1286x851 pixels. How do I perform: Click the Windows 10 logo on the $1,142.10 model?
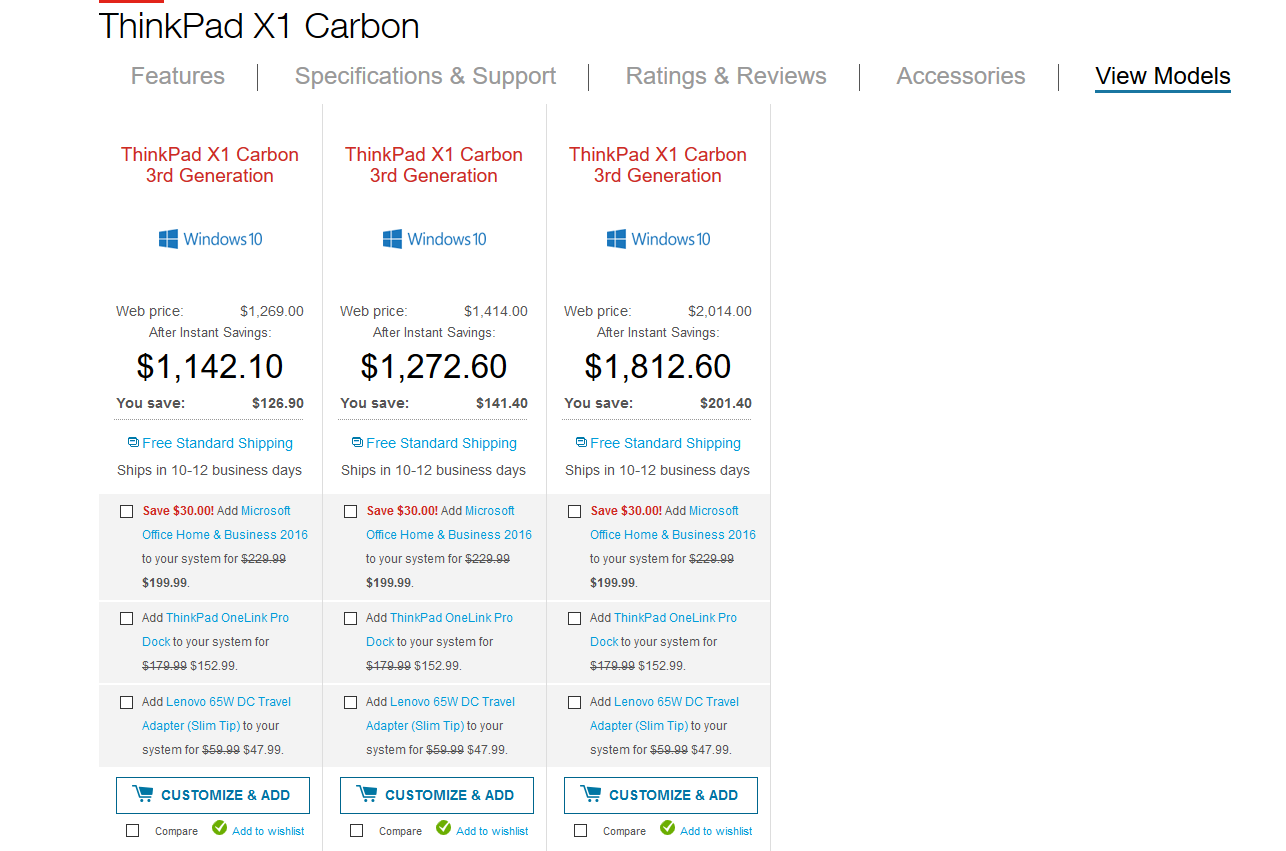click(x=210, y=239)
